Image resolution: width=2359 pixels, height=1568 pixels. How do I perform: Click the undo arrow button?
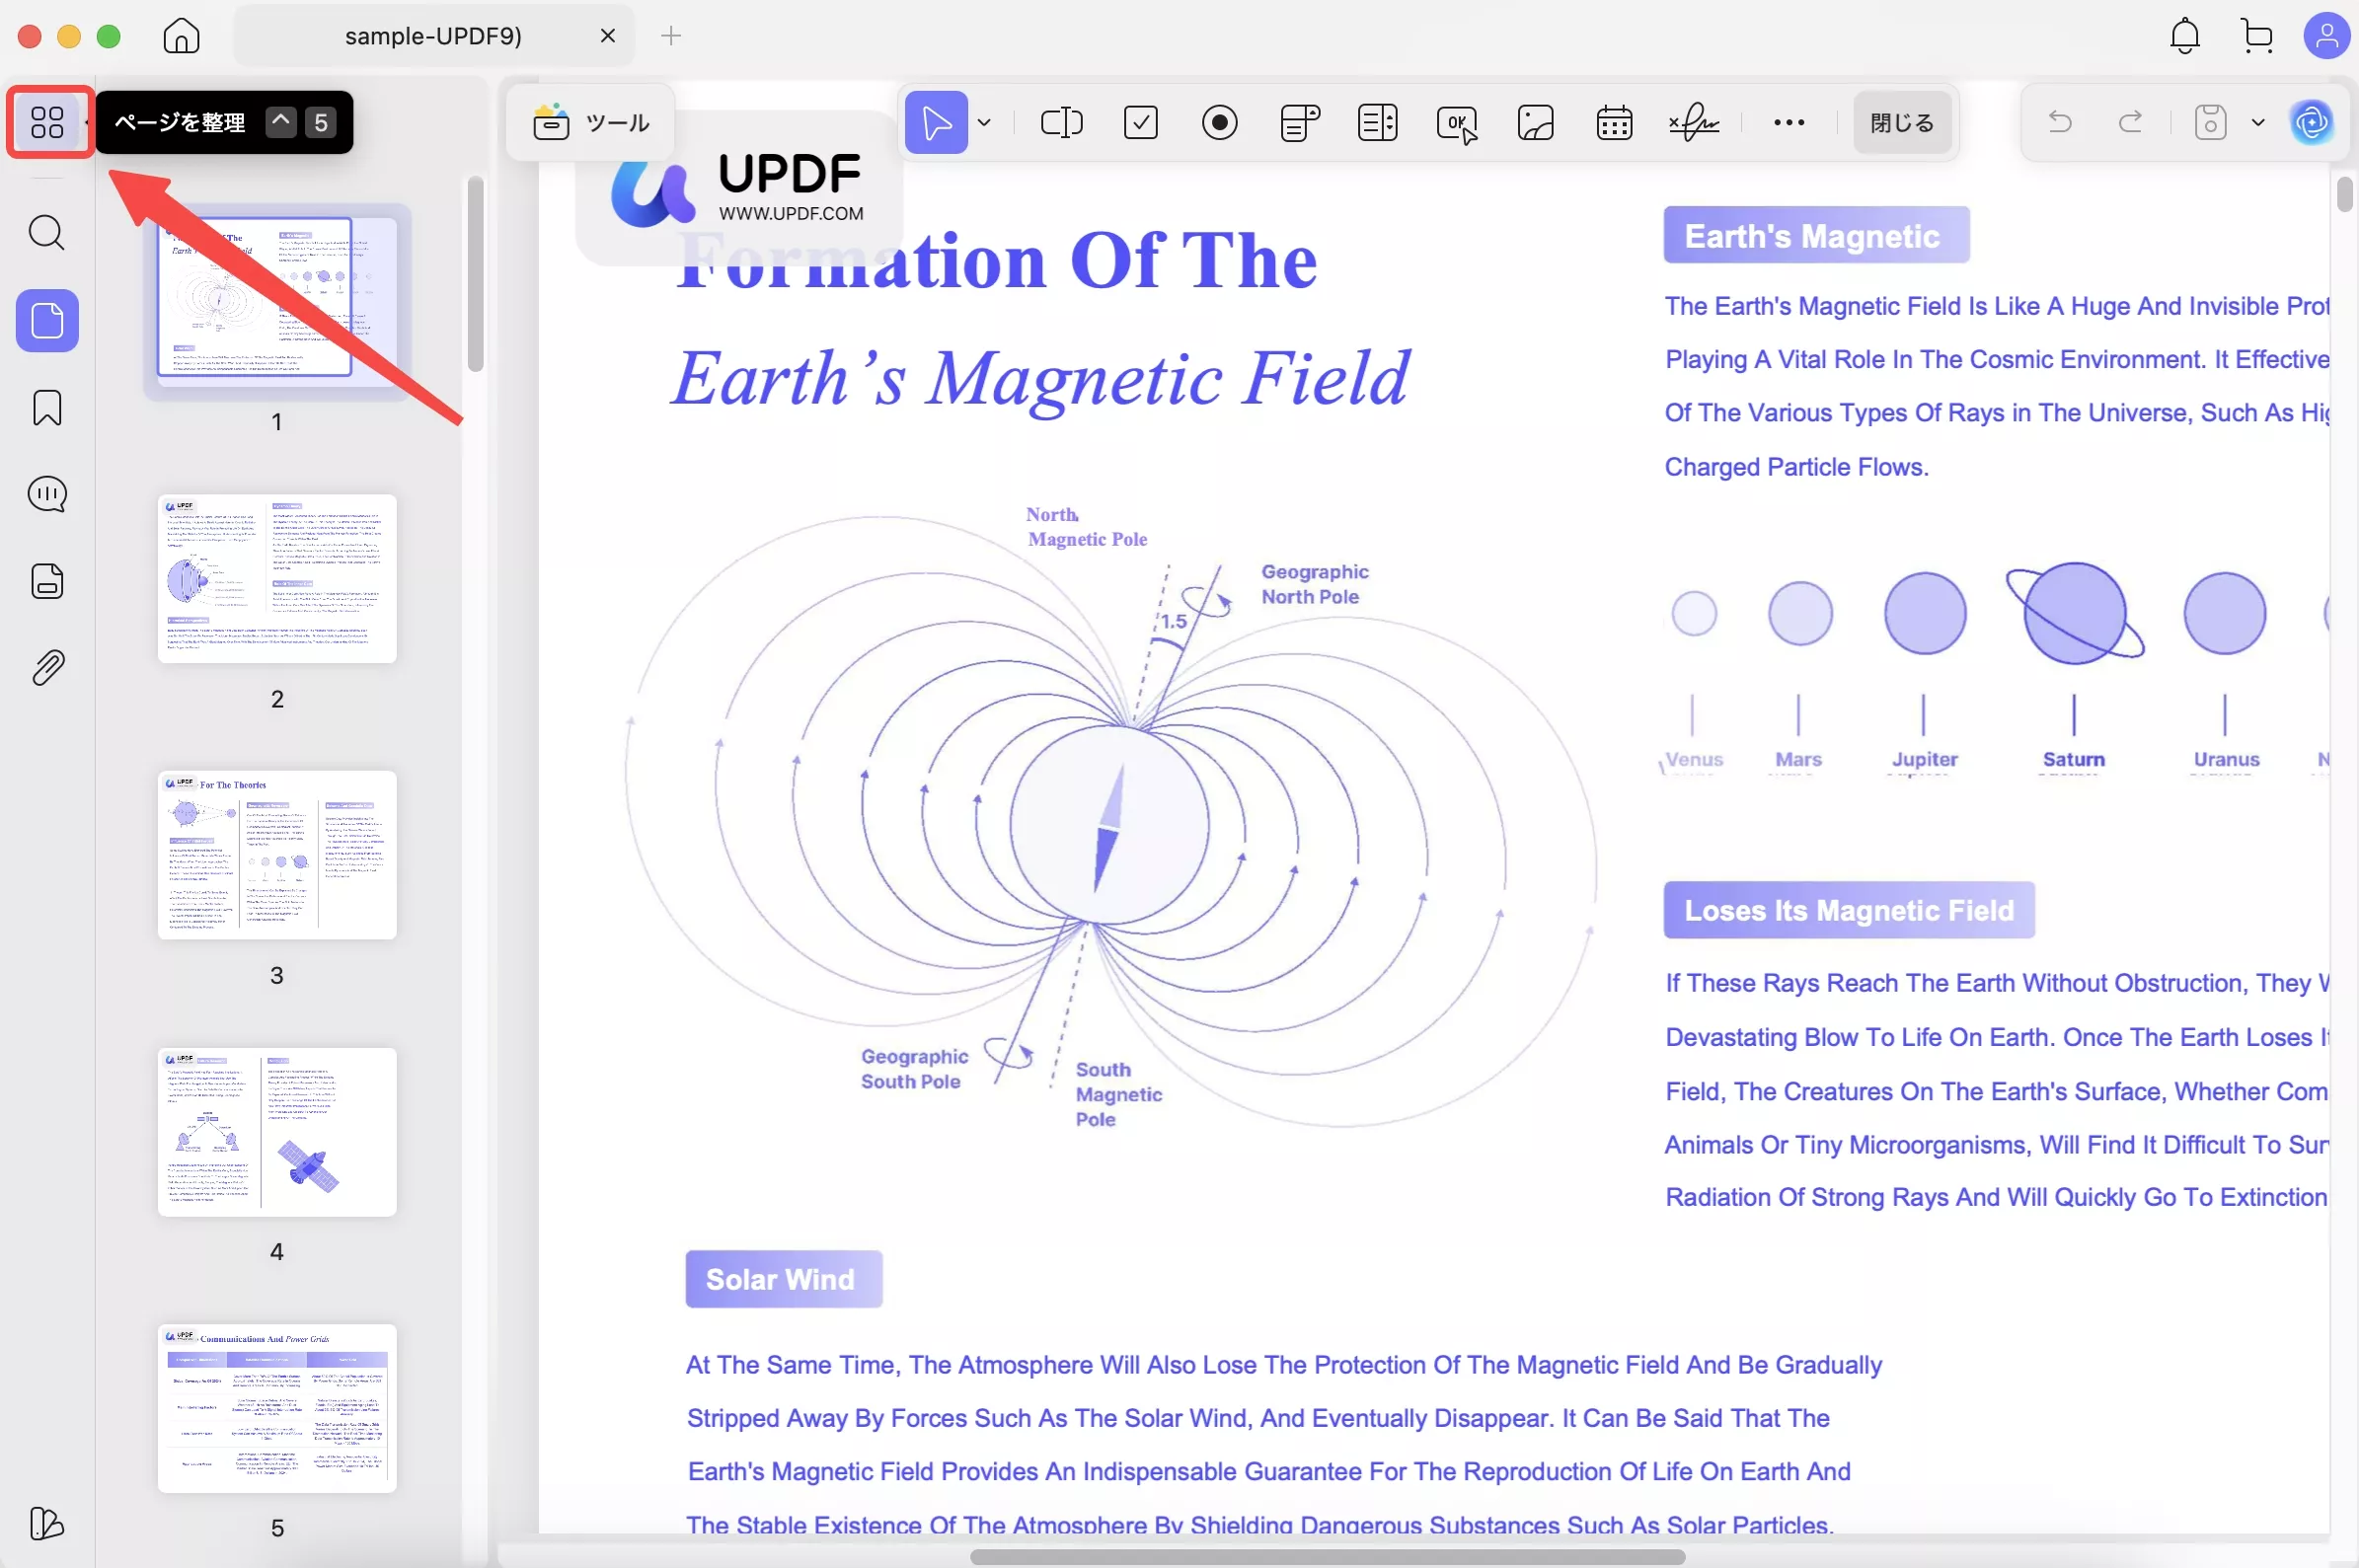coord(2059,122)
